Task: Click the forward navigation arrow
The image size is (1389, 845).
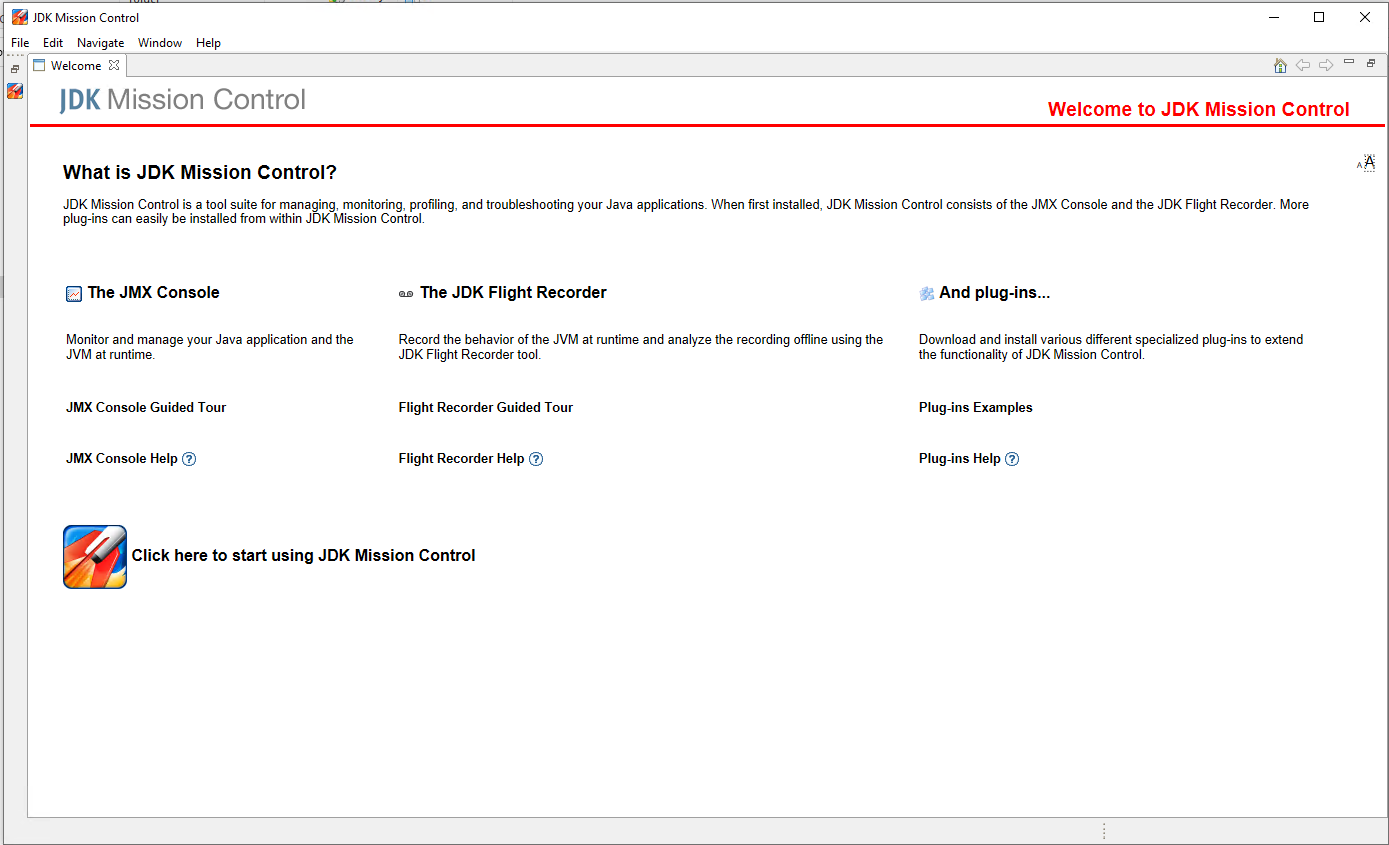Action: [1326, 66]
